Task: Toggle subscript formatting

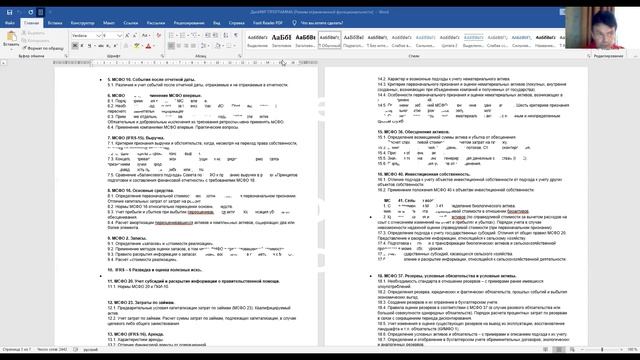Action: [x=108, y=46]
